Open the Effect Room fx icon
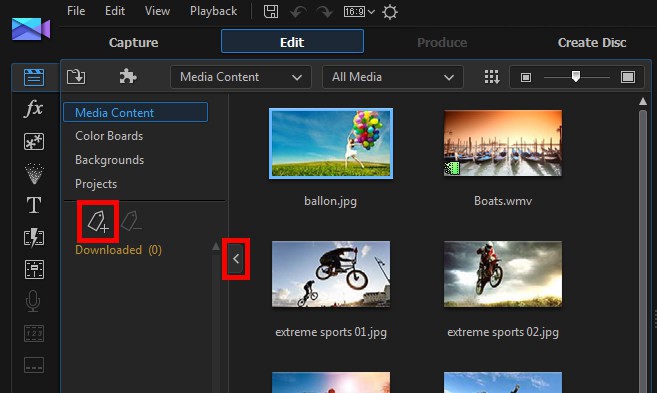The width and height of the screenshot is (657, 393). click(34, 109)
